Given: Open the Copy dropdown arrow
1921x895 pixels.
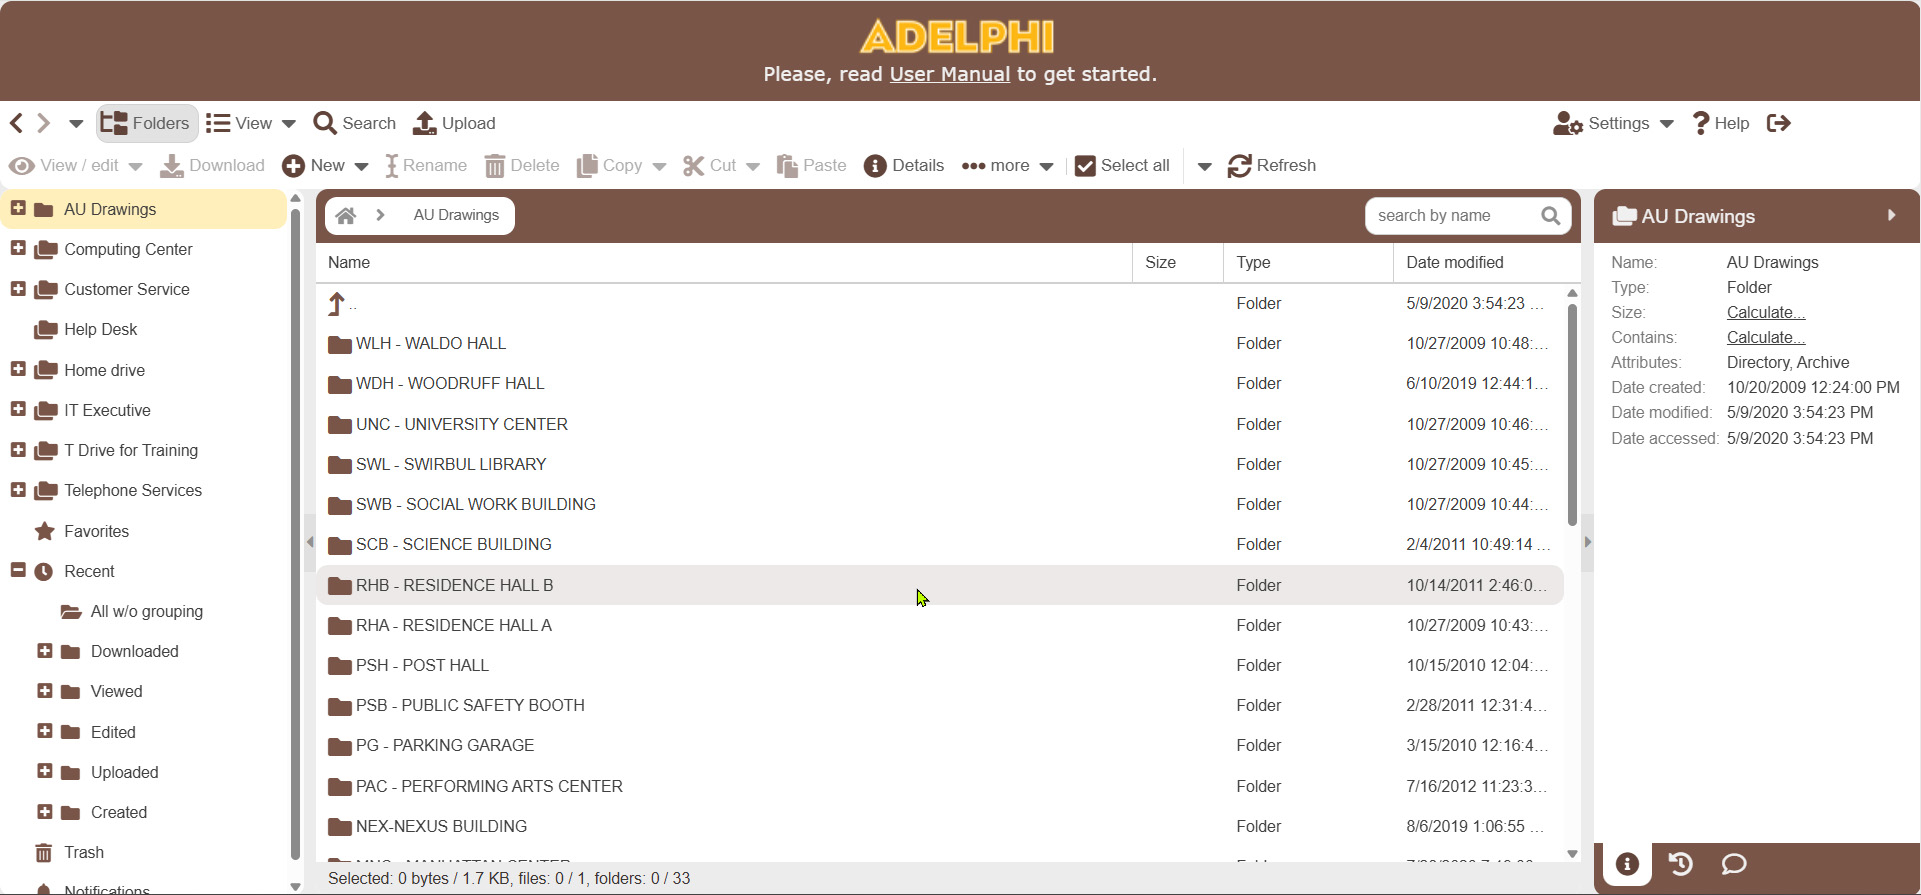Looking at the screenshot, I should click(x=659, y=166).
